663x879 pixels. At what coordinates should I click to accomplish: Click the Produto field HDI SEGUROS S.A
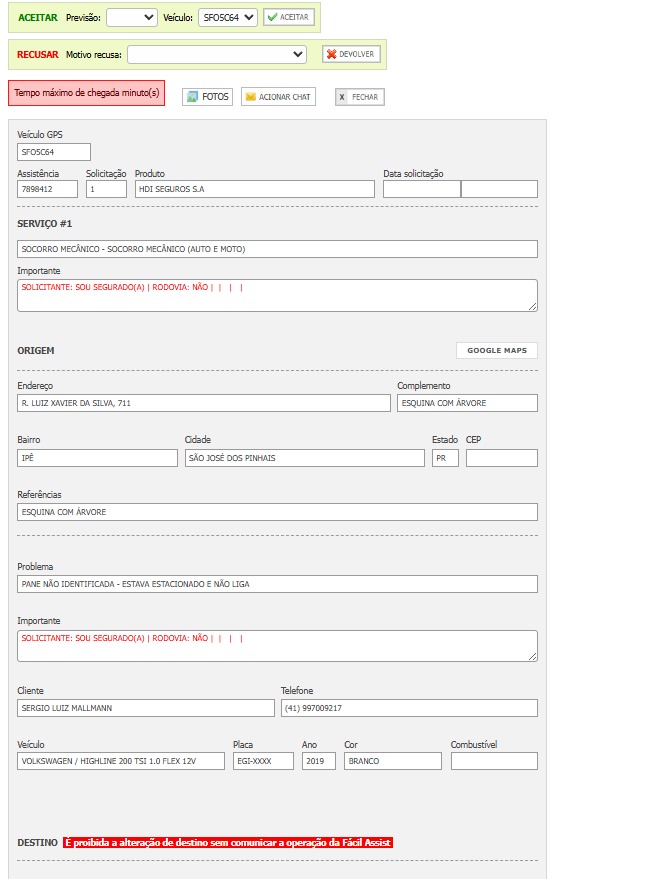point(254,189)
